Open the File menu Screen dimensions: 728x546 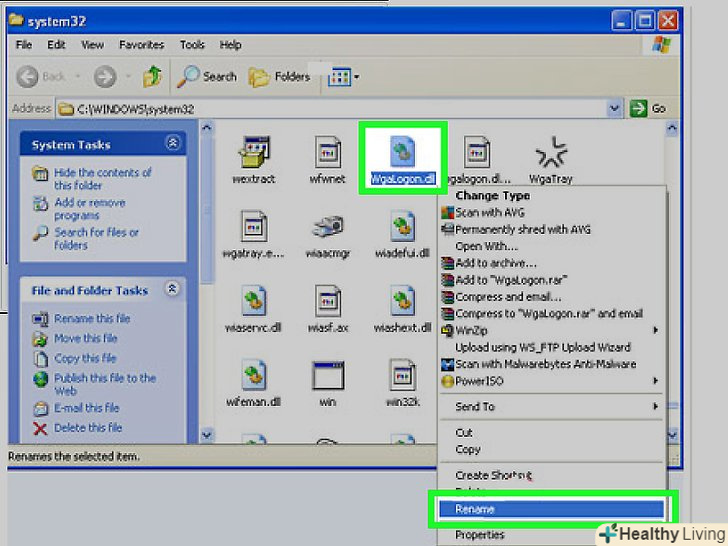24,45
